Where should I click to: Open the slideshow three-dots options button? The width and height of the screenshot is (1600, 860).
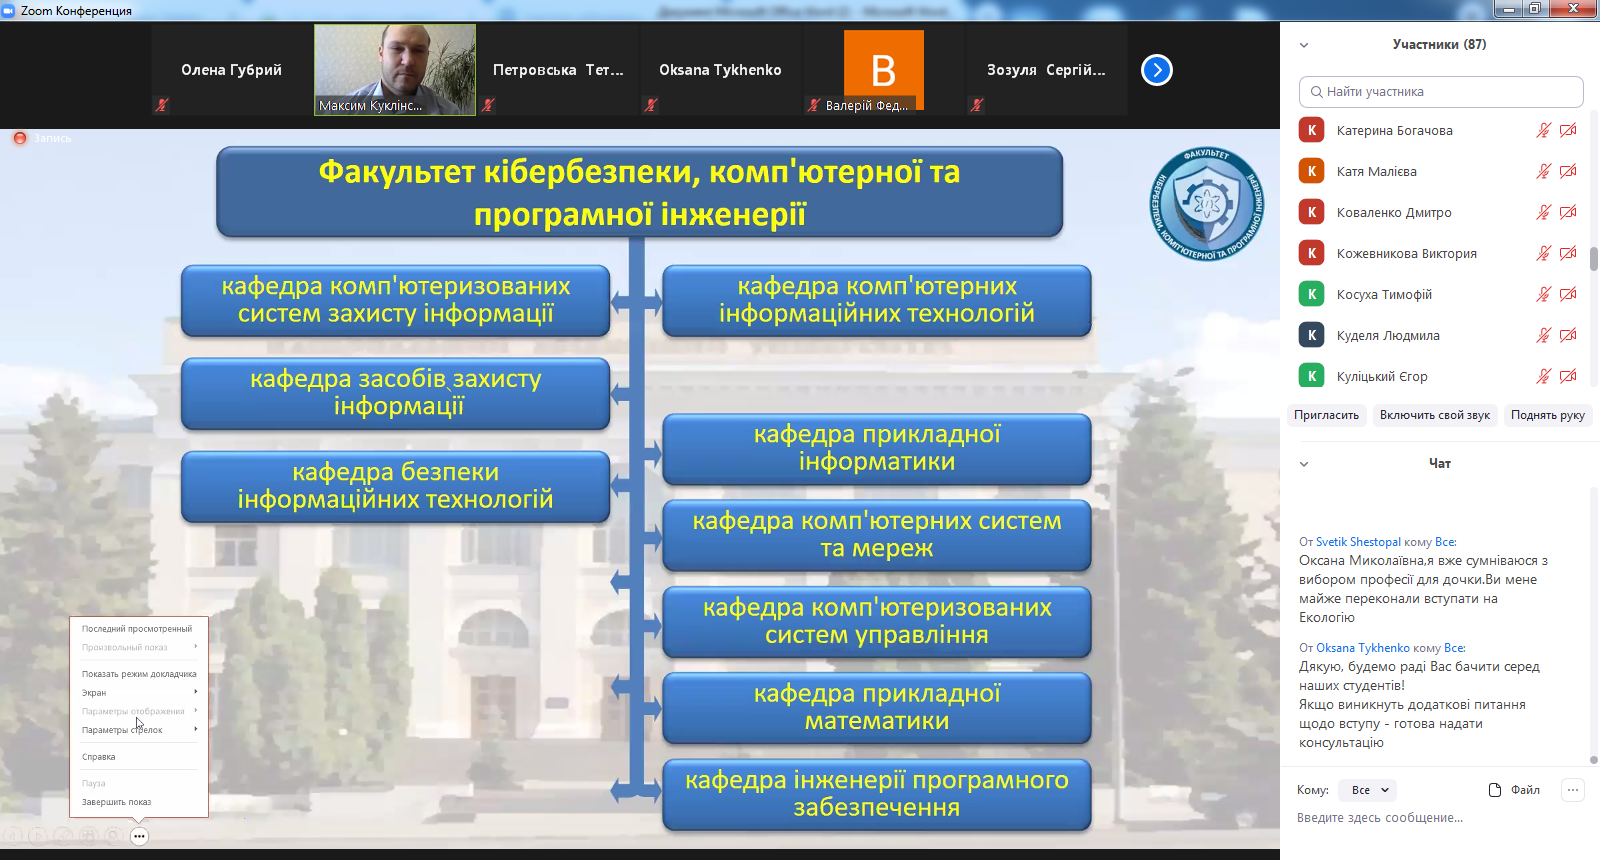(x=139, y=836)
